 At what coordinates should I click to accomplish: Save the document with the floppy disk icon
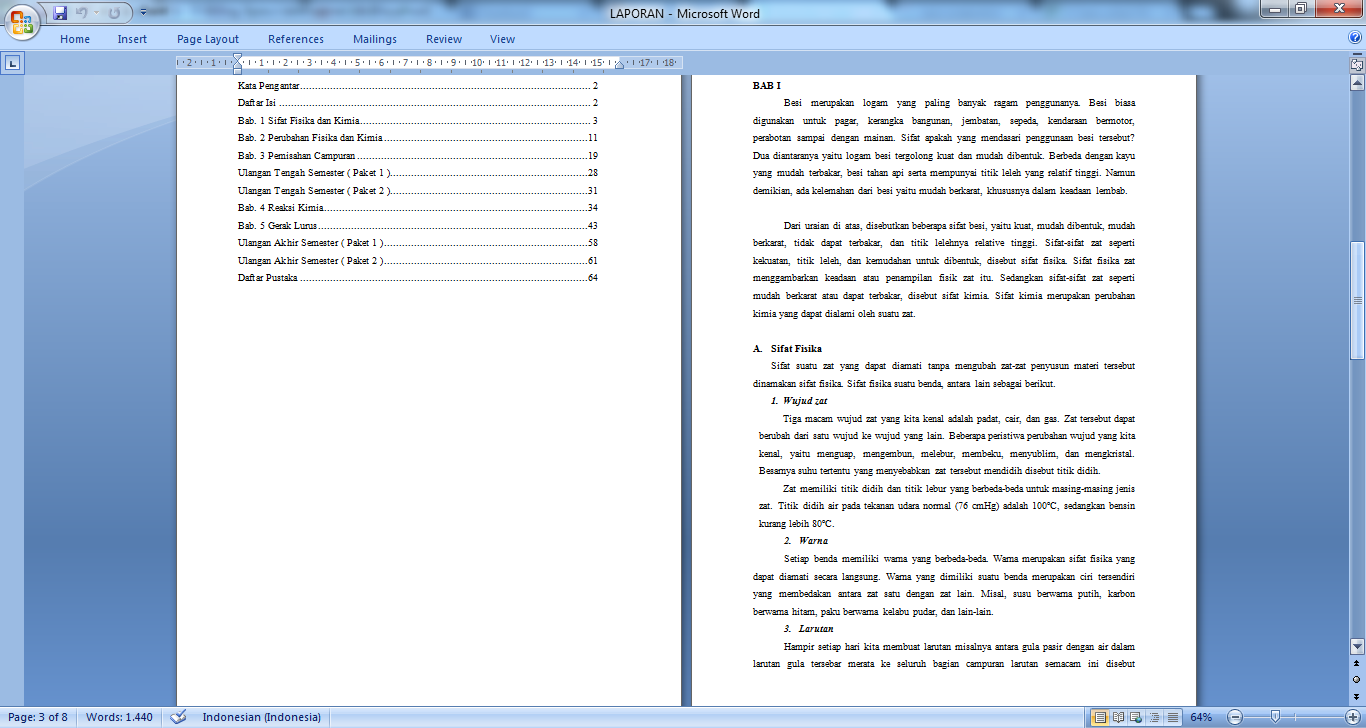[x=60, y=13]
